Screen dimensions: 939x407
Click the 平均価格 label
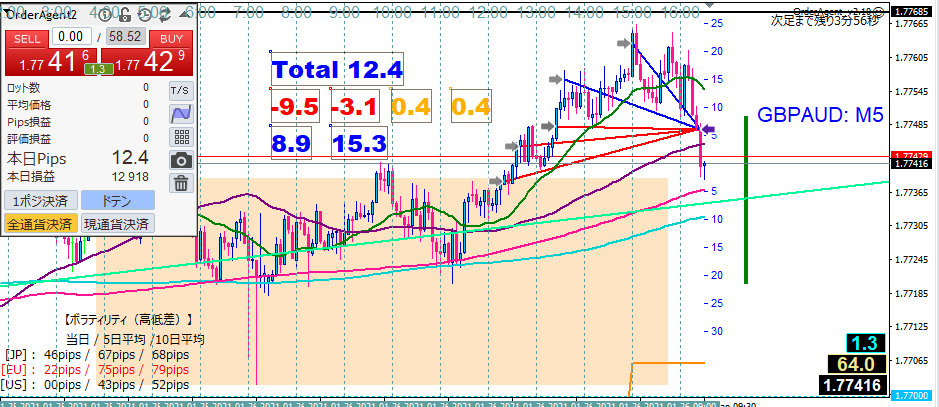[27, 105]
